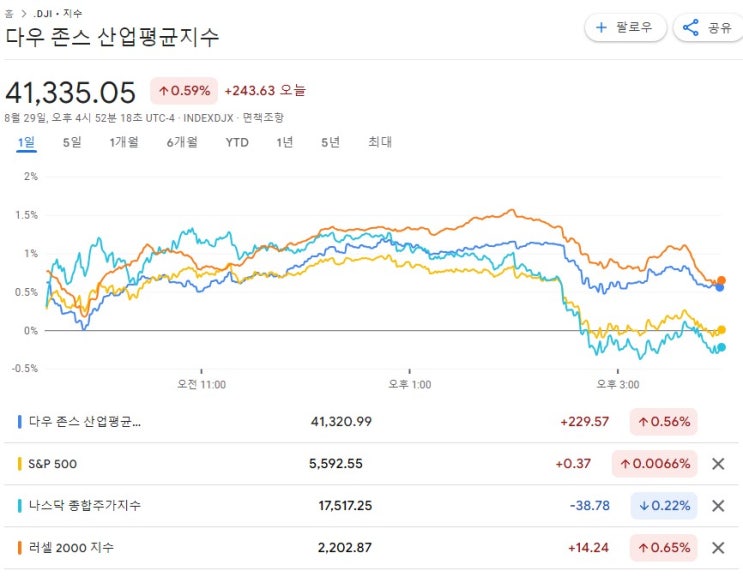Open the 최대 maximum range tab
Image resolution: width=743 pixels, height=577 pixels.
click(x=380, y=142)
